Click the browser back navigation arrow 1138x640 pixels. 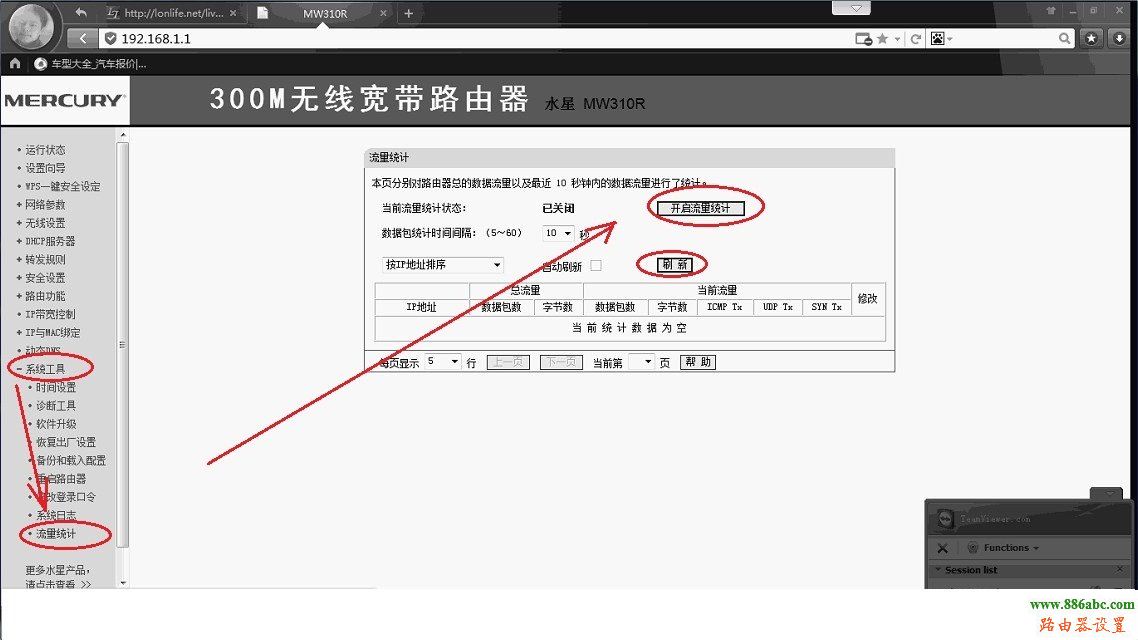tap(81, 38)
